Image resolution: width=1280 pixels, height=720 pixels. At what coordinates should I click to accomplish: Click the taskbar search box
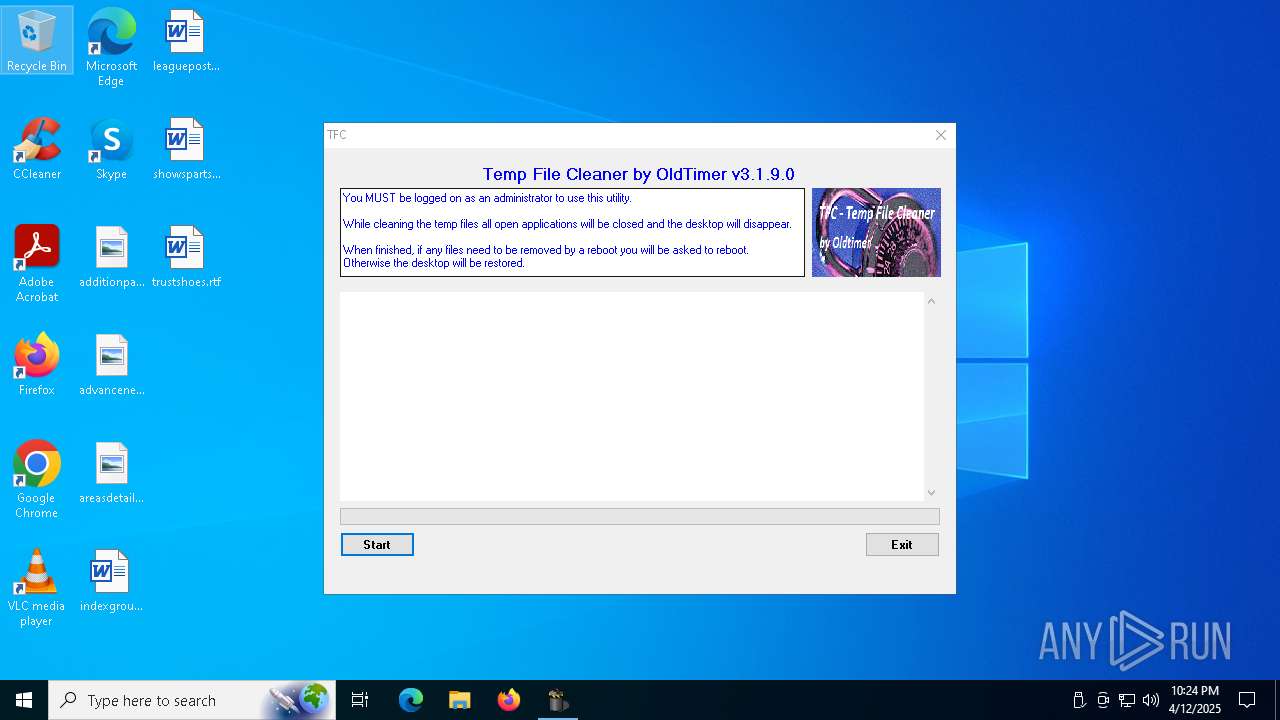coord(192,700)
